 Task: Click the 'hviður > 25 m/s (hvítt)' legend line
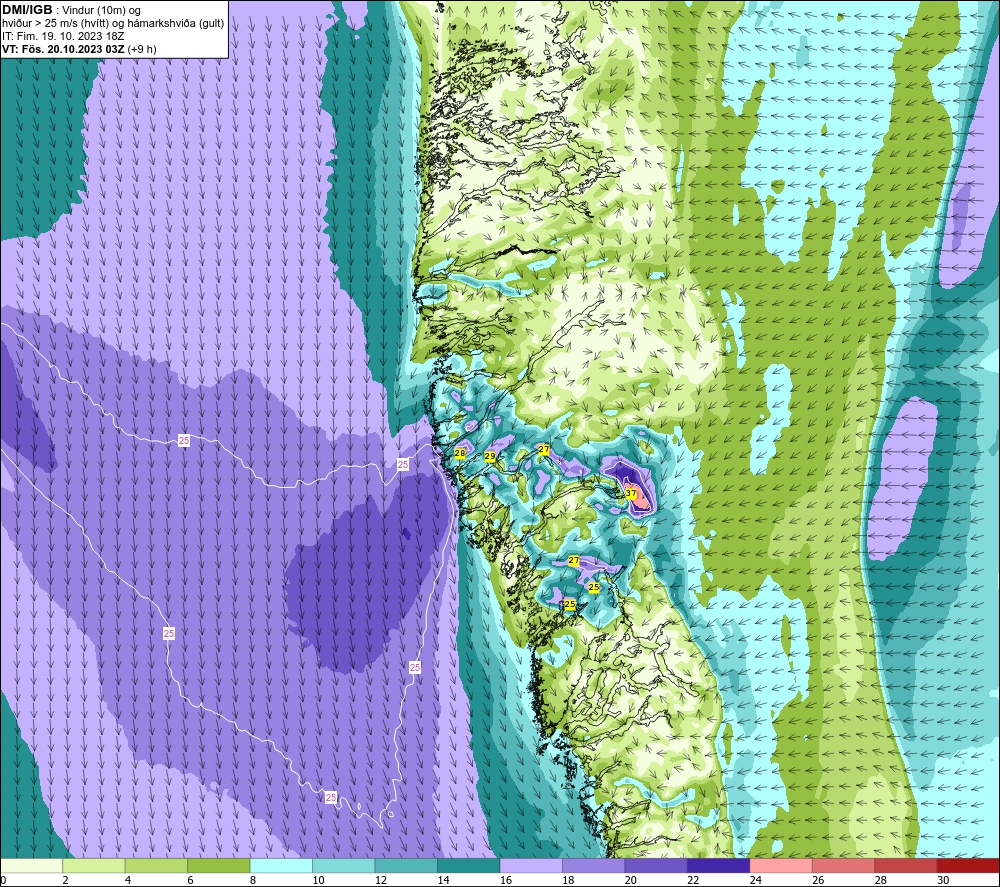click(54, 24)
